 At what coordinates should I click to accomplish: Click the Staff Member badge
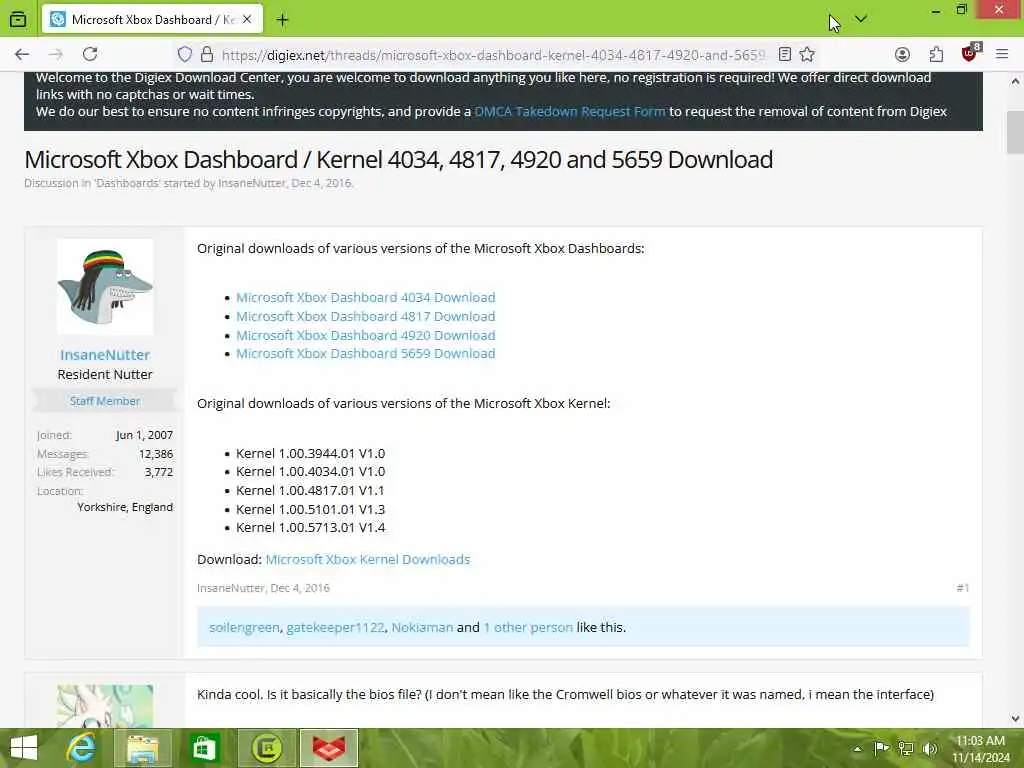(105, 401)
